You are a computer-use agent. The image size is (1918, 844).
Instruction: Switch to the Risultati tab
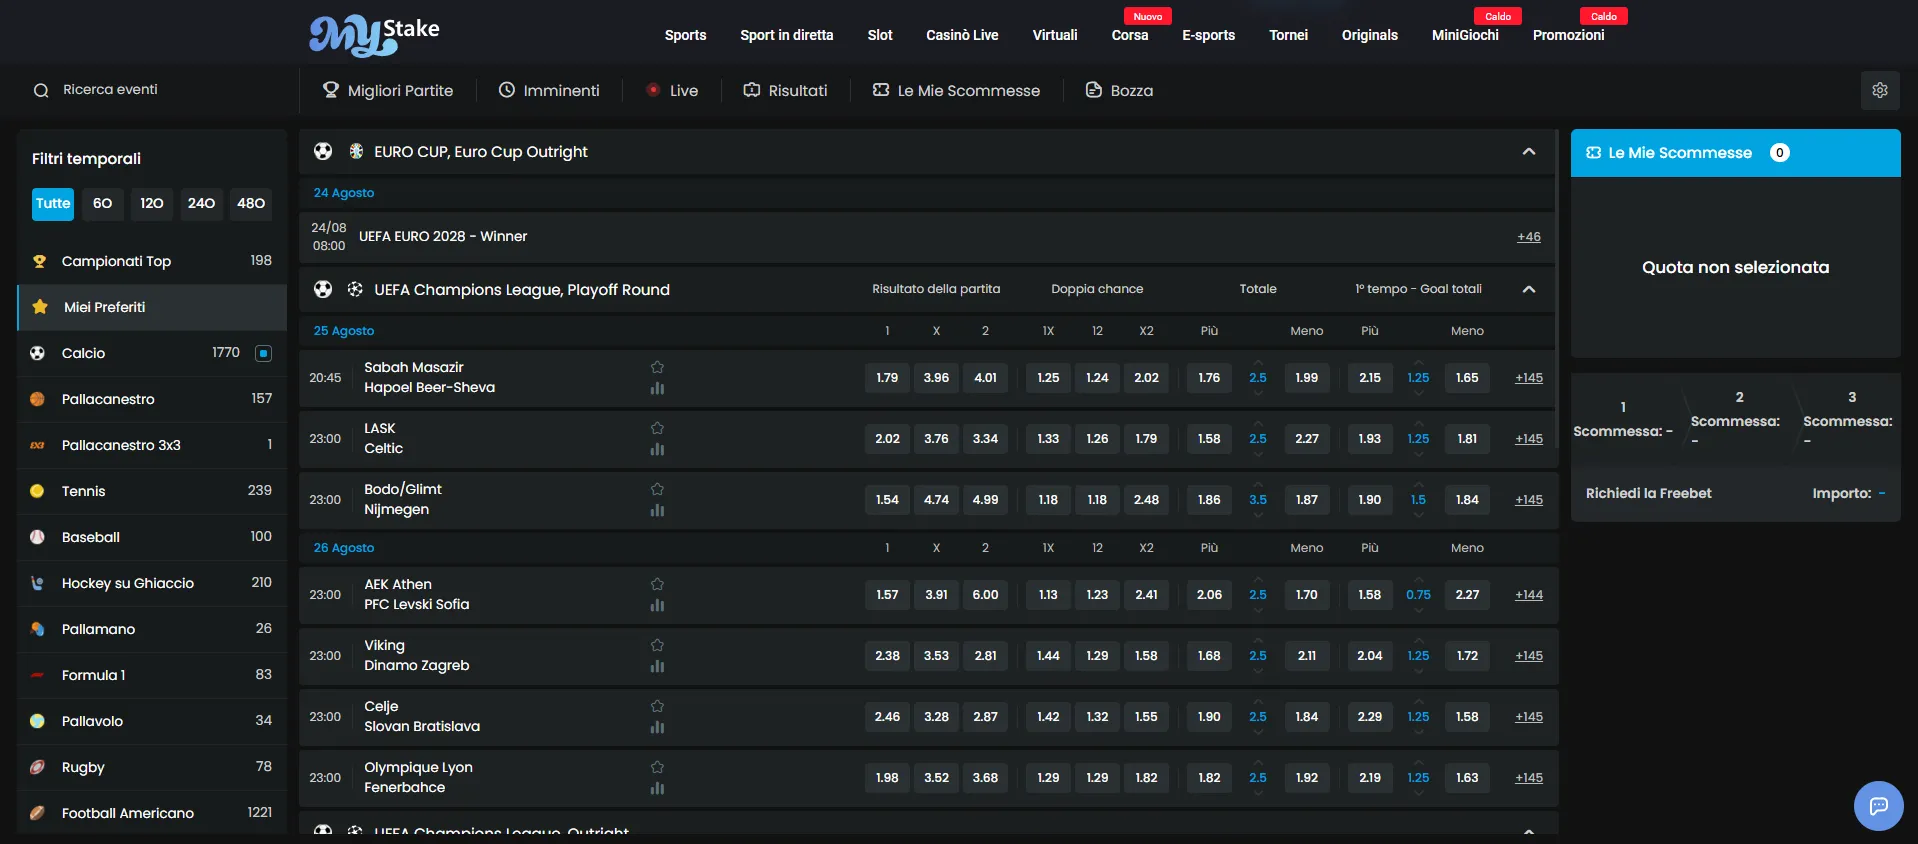pyautogui.click(x=785, y=90)
